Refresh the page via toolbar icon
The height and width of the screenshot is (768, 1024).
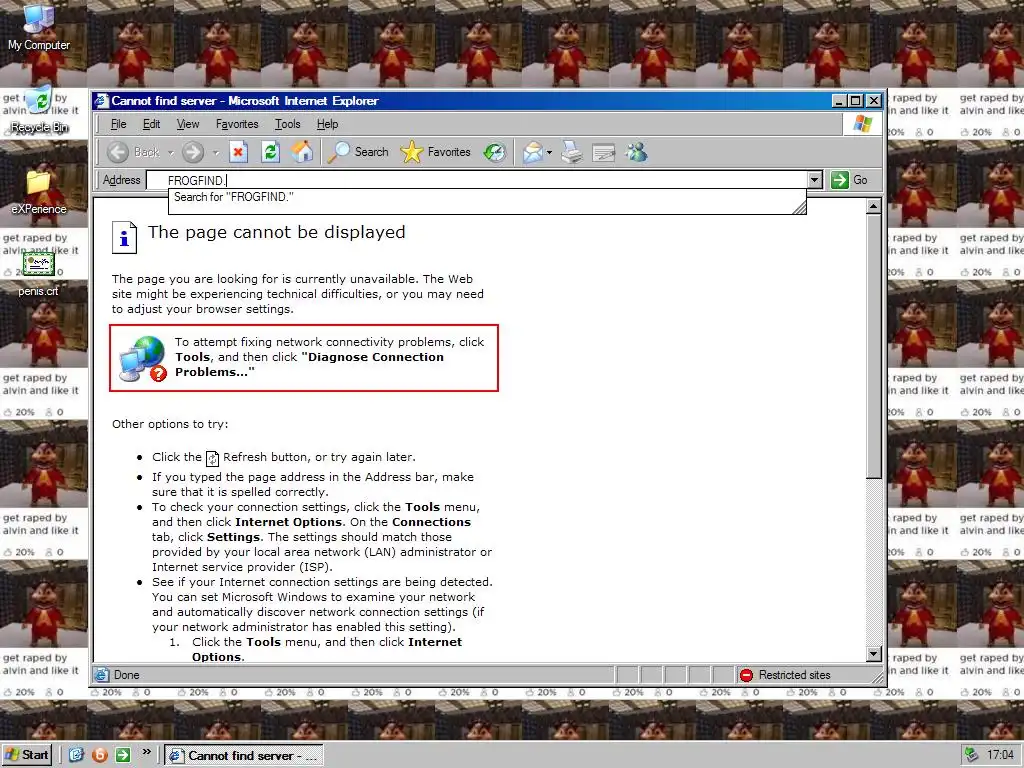[x=270, y=152]
